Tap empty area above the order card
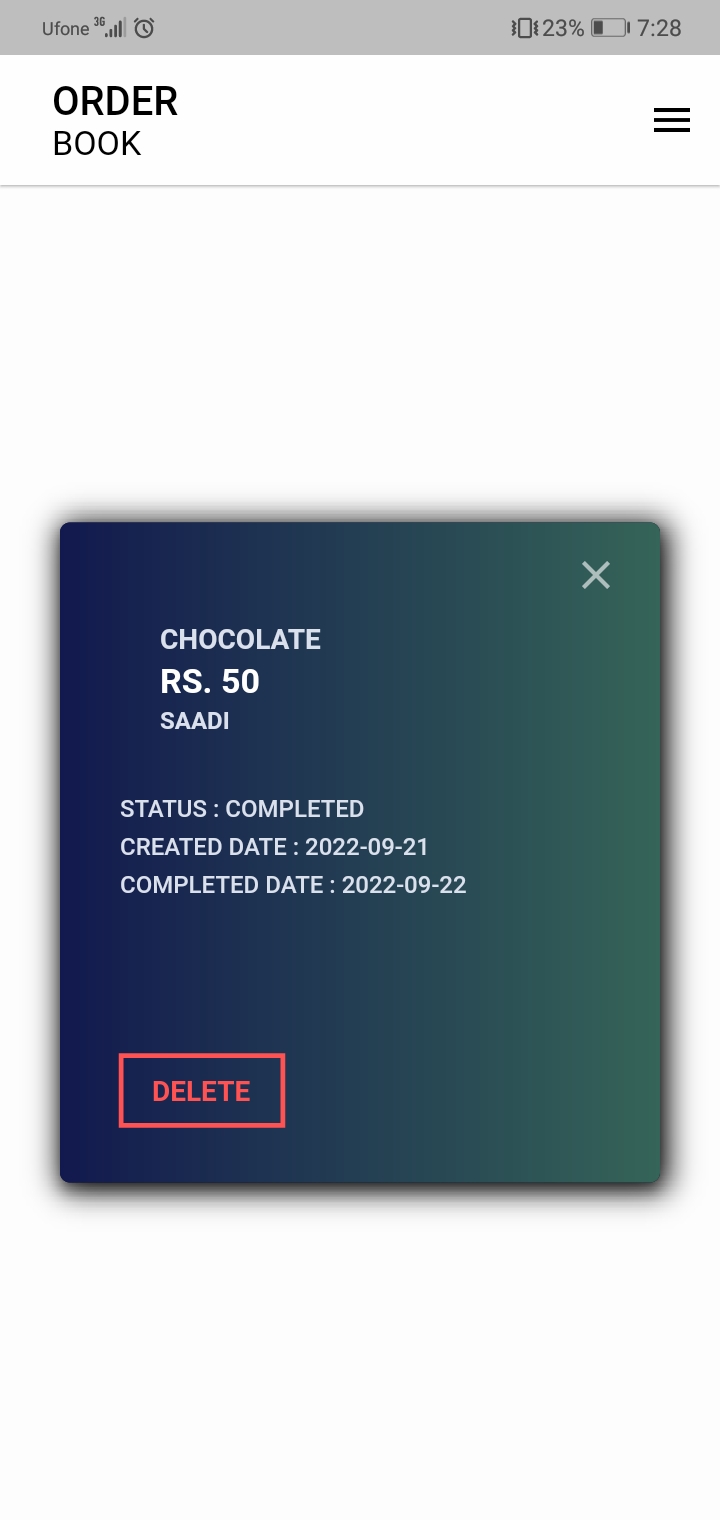This screenshot has width=720, height=1520. coord(360,350)
